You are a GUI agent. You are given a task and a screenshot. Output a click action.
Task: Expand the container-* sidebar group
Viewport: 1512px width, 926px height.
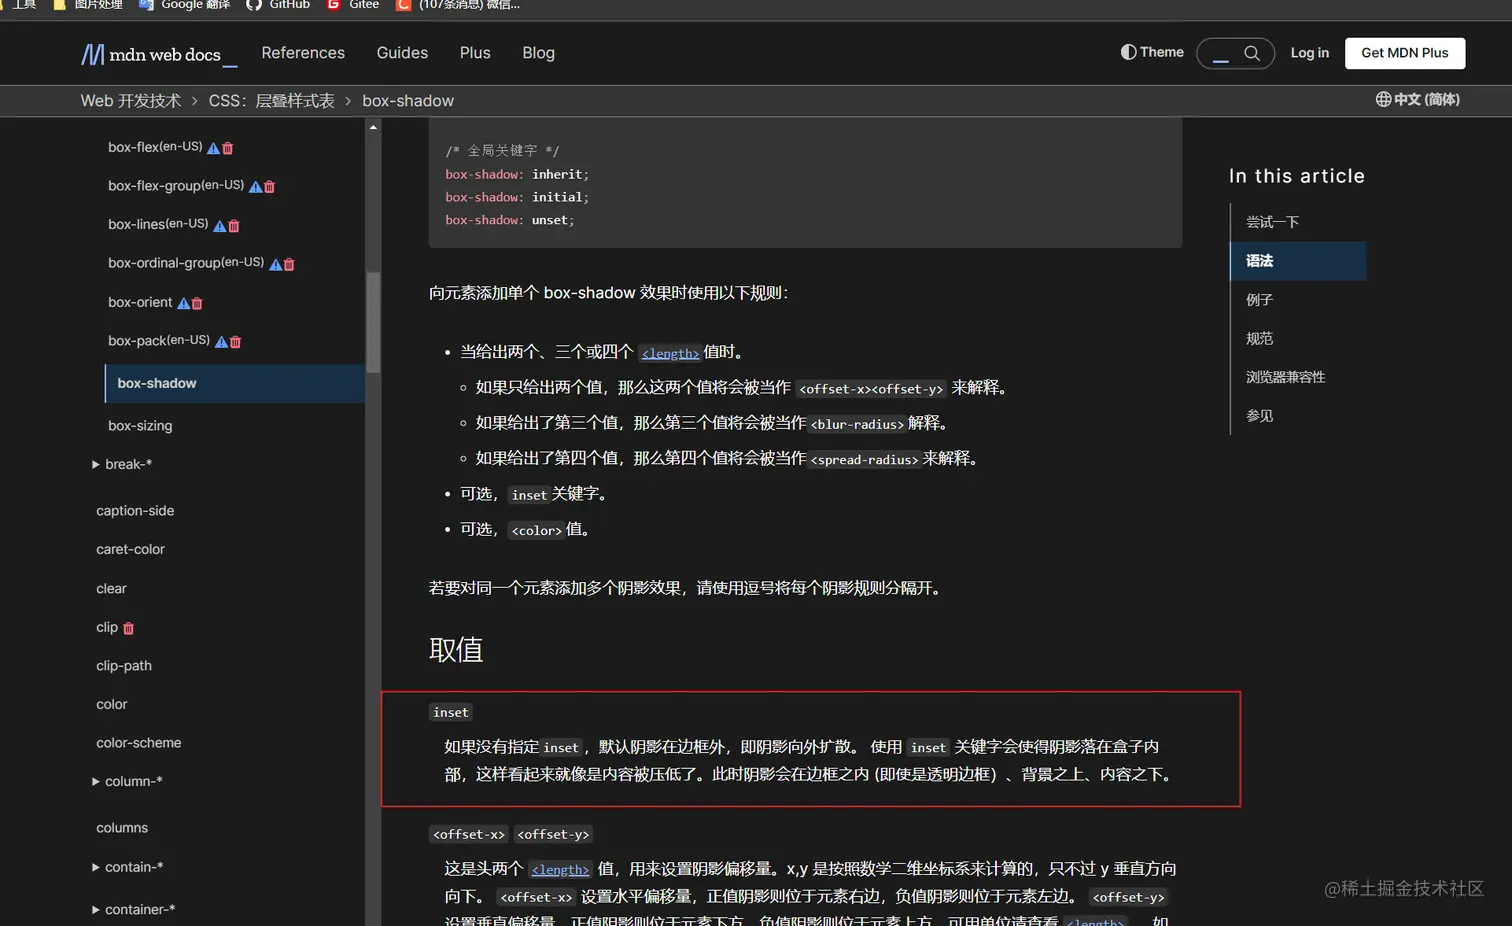coord(96,910)
